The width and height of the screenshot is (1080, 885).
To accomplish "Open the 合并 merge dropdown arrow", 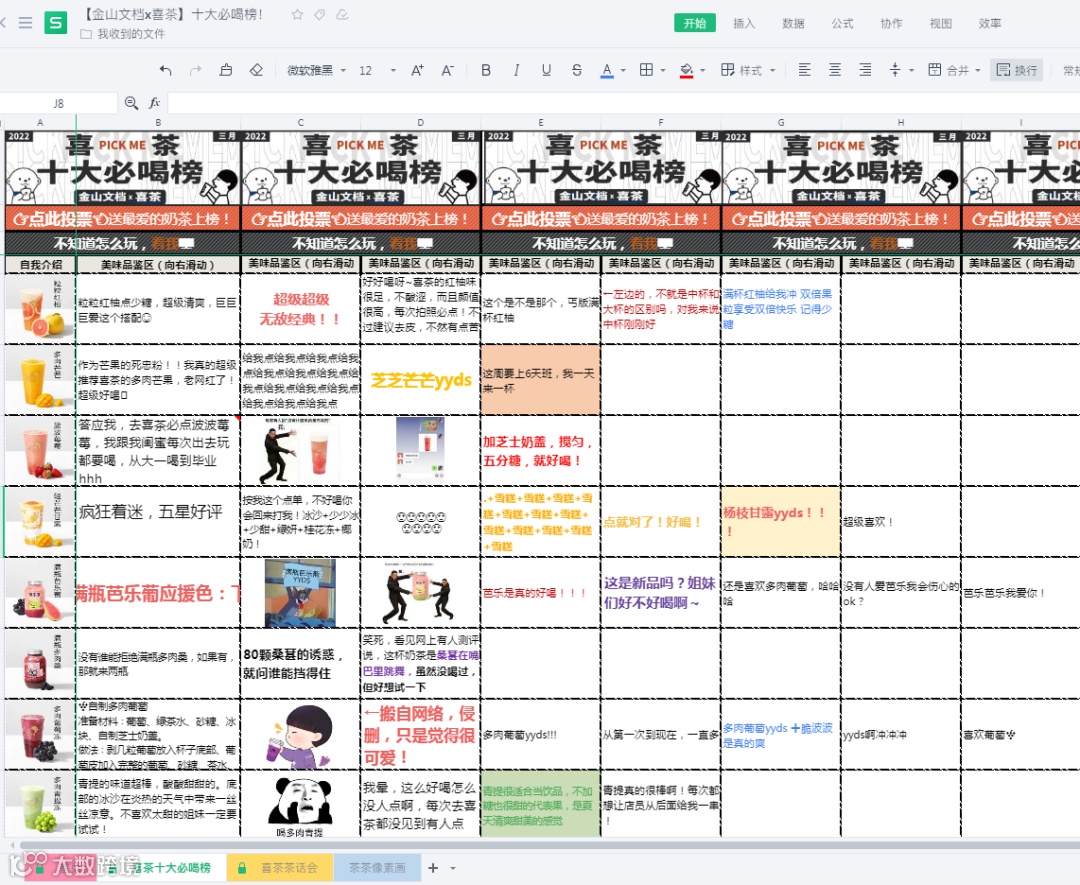I will tap(977, 70).
